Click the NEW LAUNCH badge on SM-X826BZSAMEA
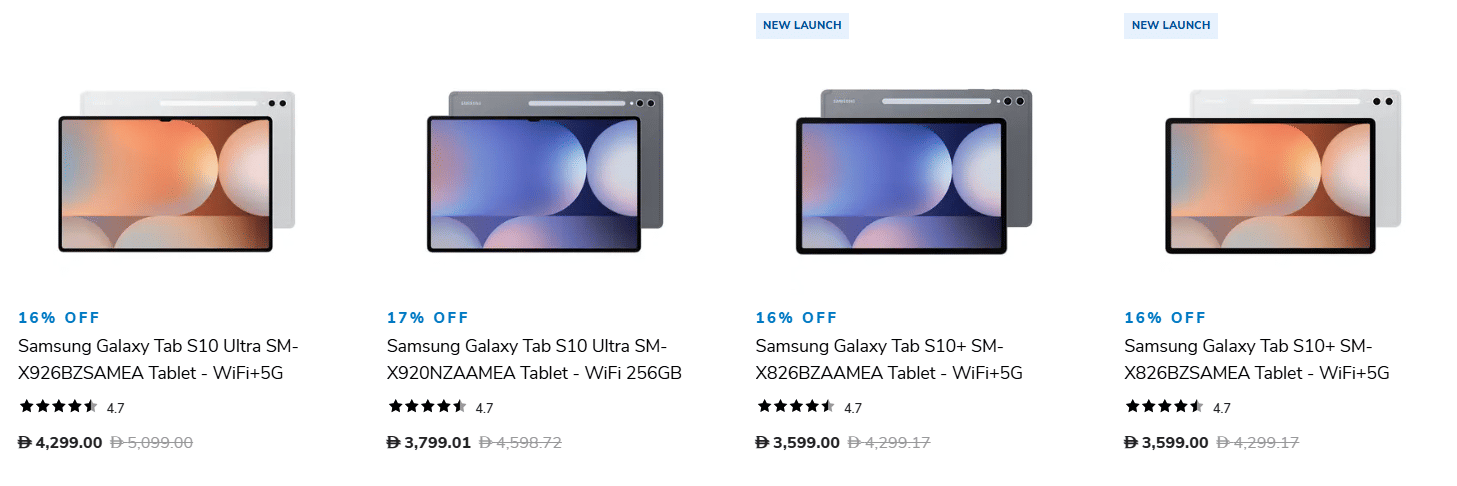Image resolution: width=1457 pixels, height=486 pixels. coord(1171,25)
